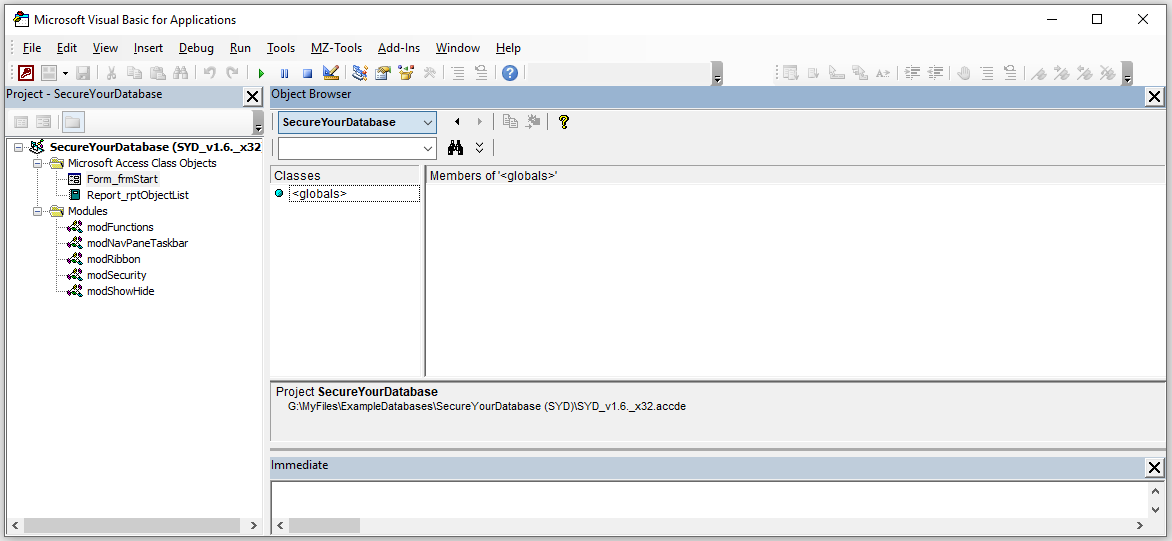Click the List Constants icon
The image size is (1172, 541).
coord(813,72)
